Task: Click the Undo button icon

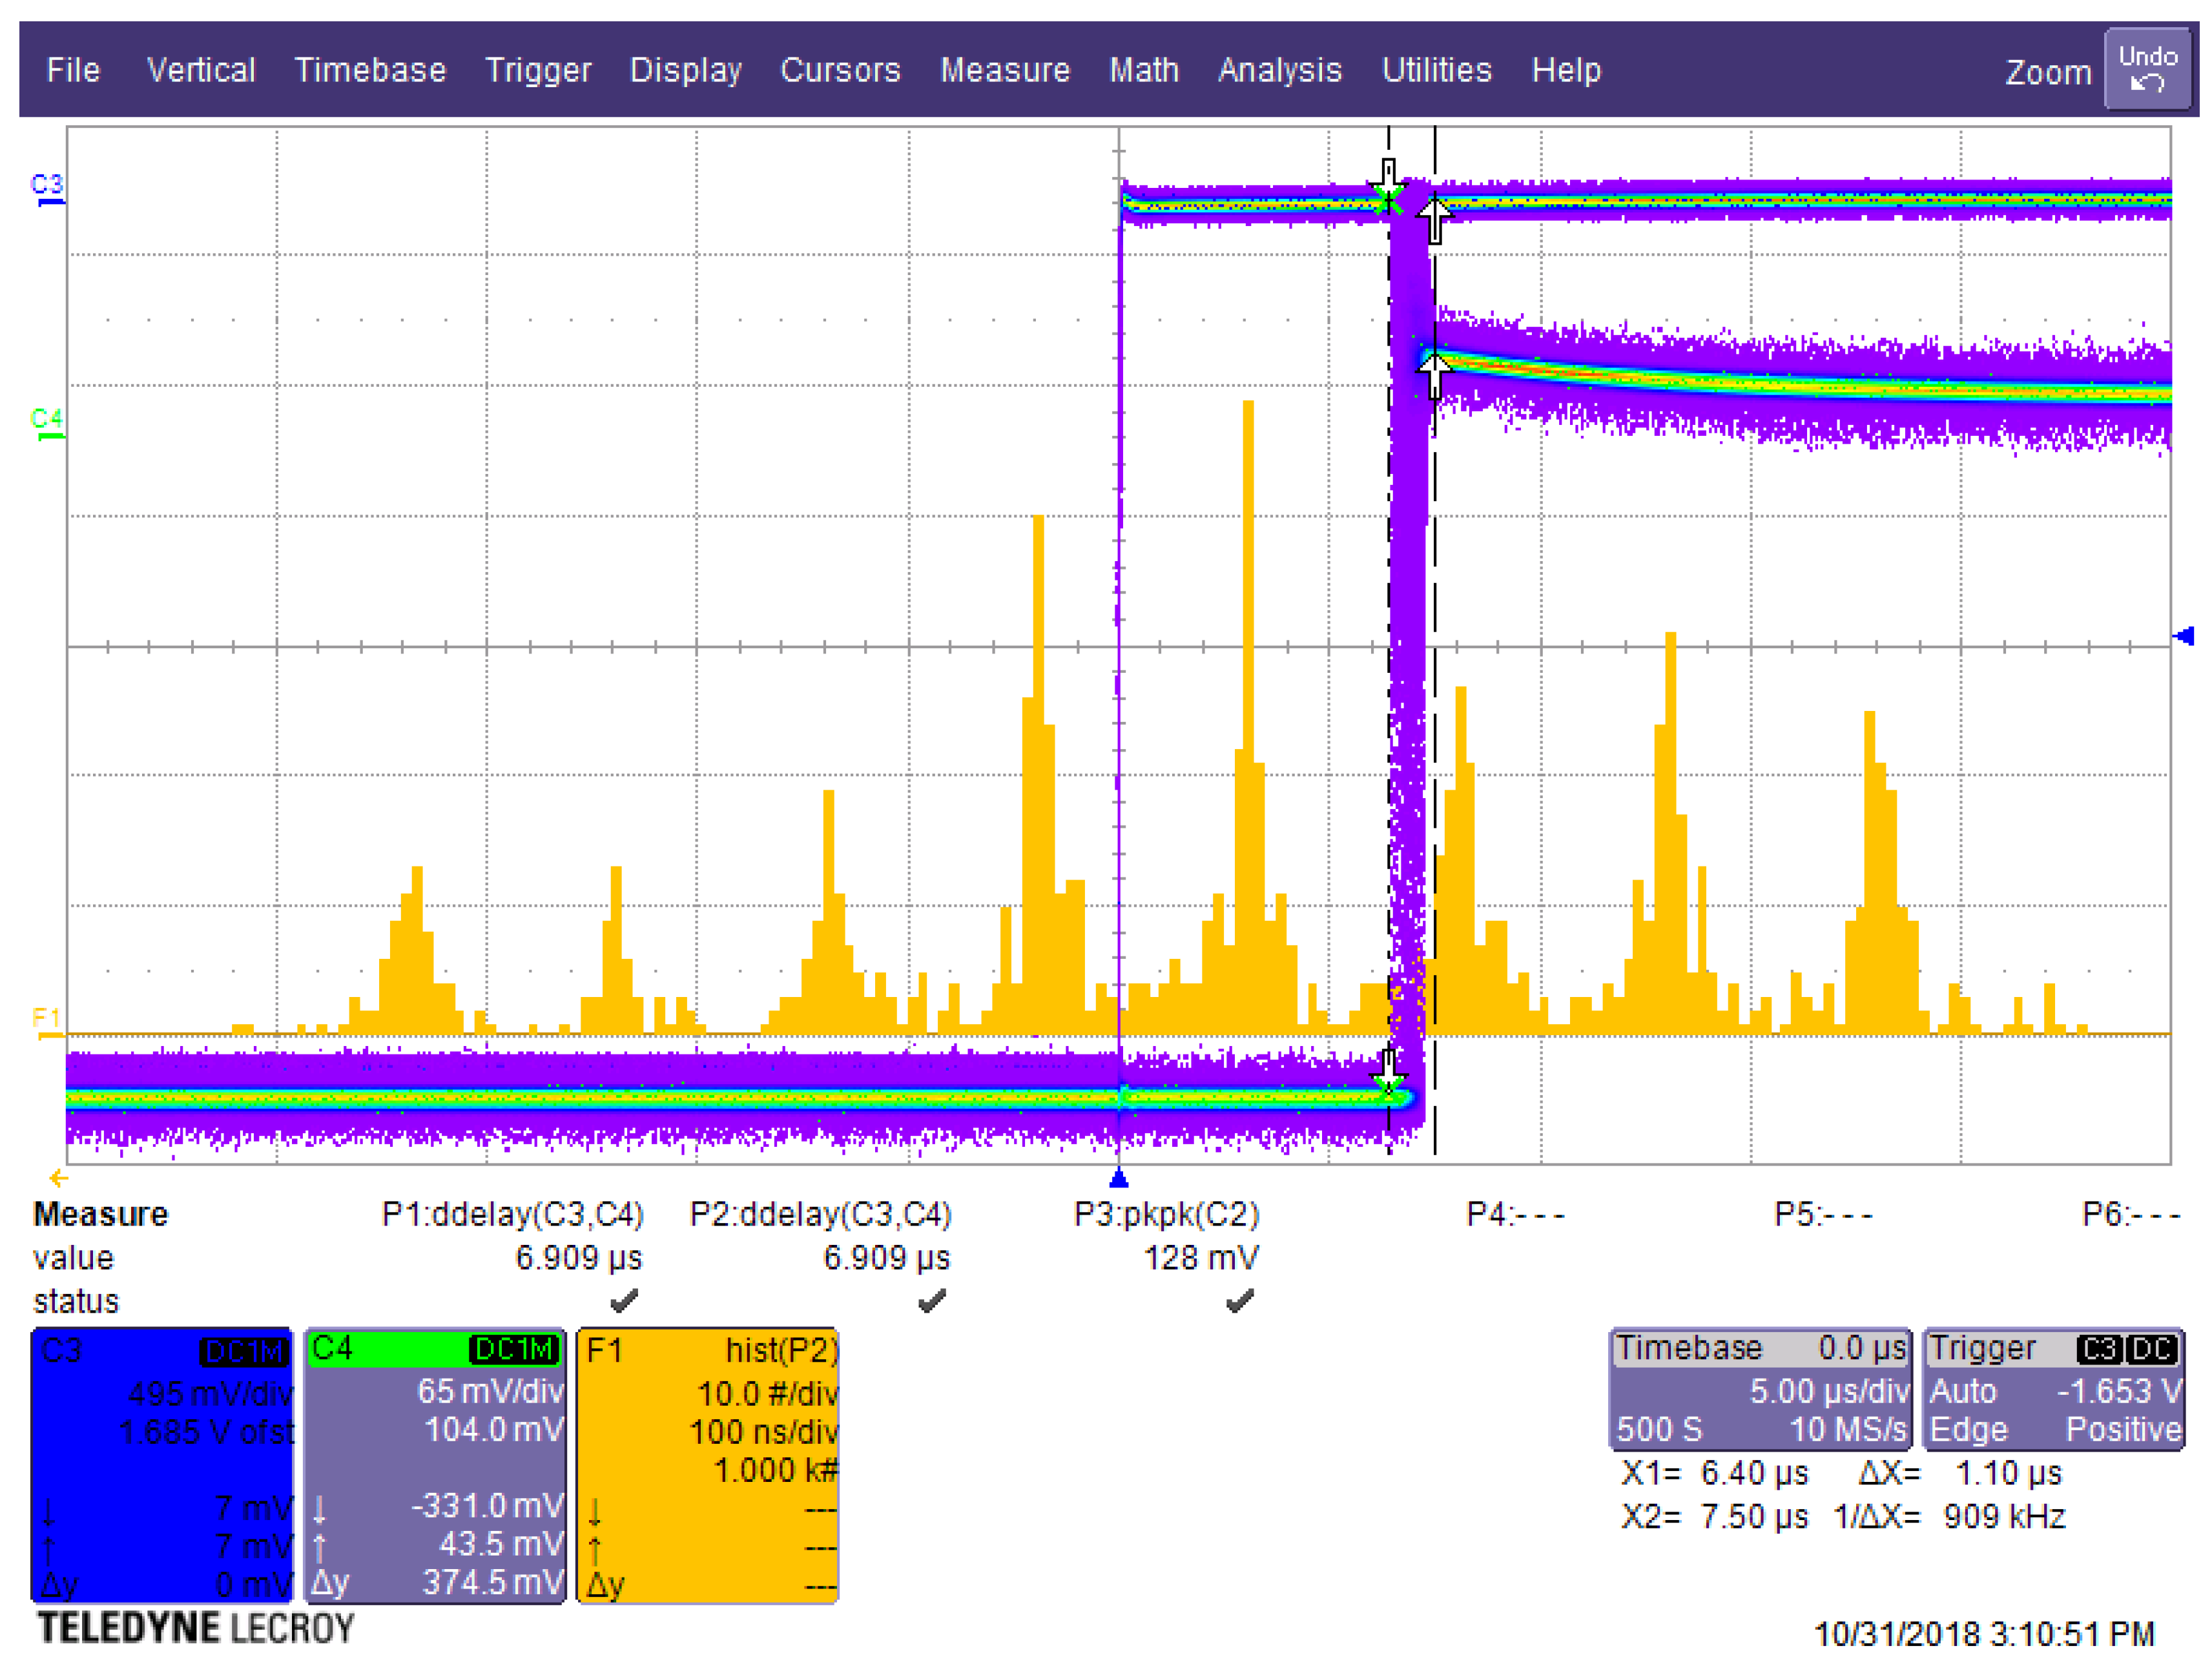Action: coord(2146,68)
